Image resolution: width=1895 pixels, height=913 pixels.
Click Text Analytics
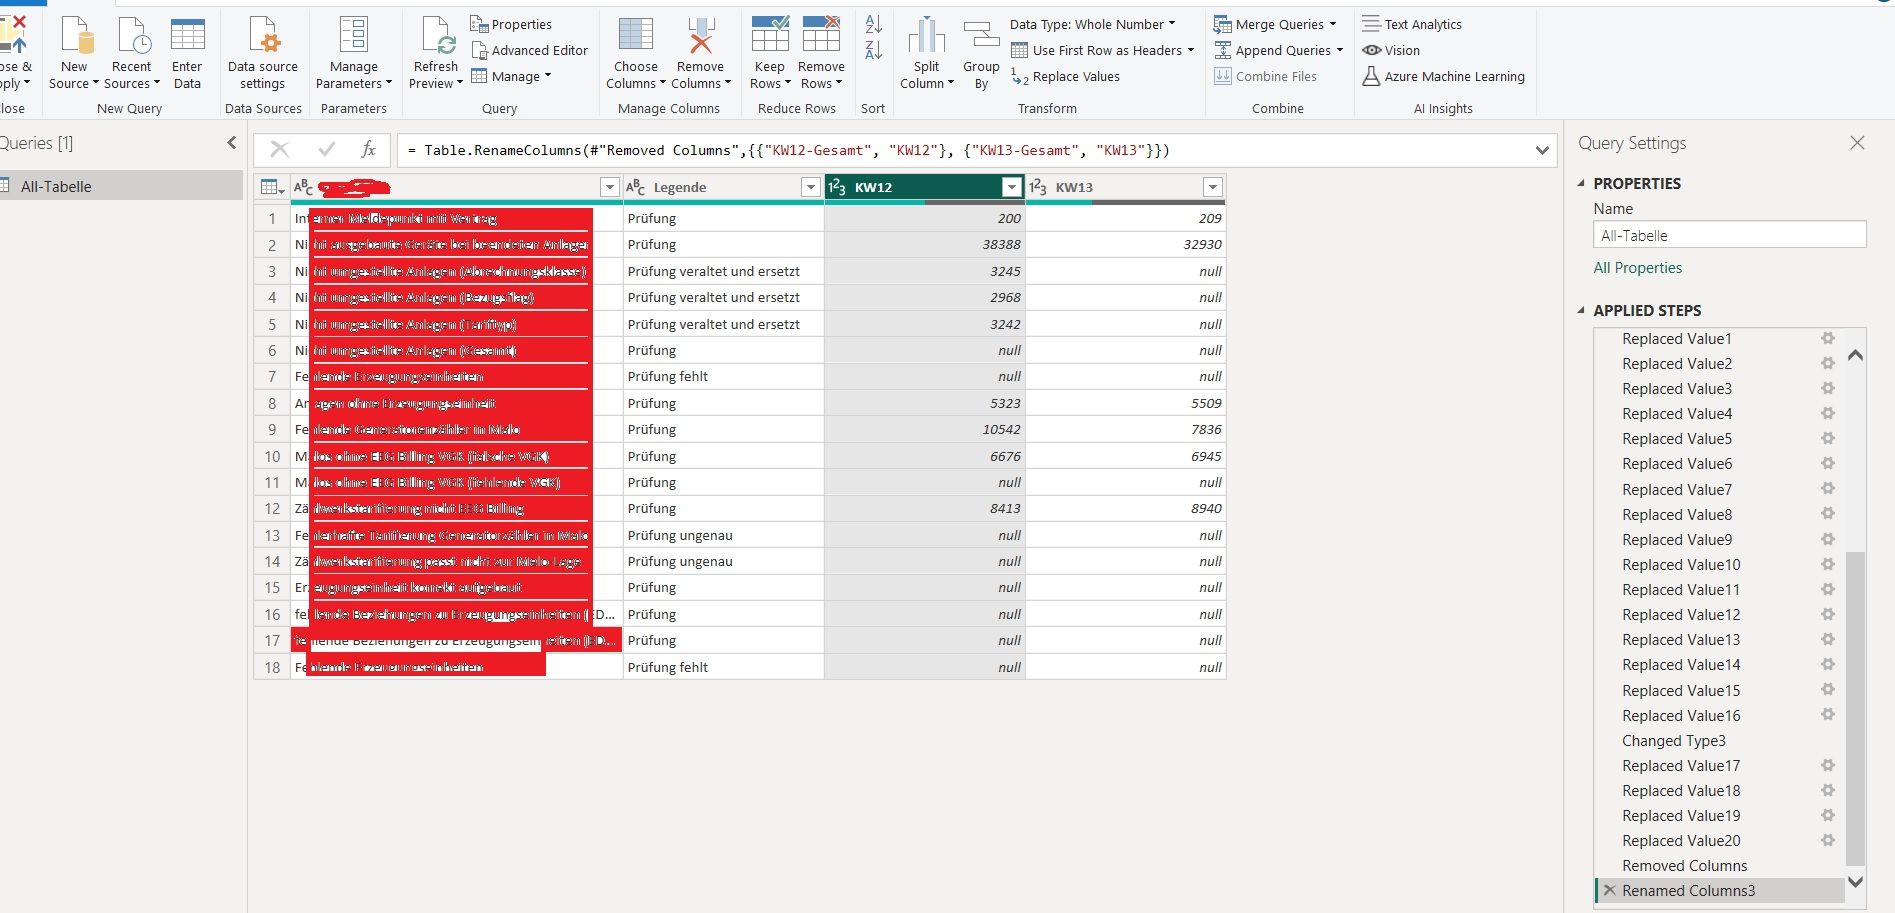pyautogui.click(x=1412, y=24)
